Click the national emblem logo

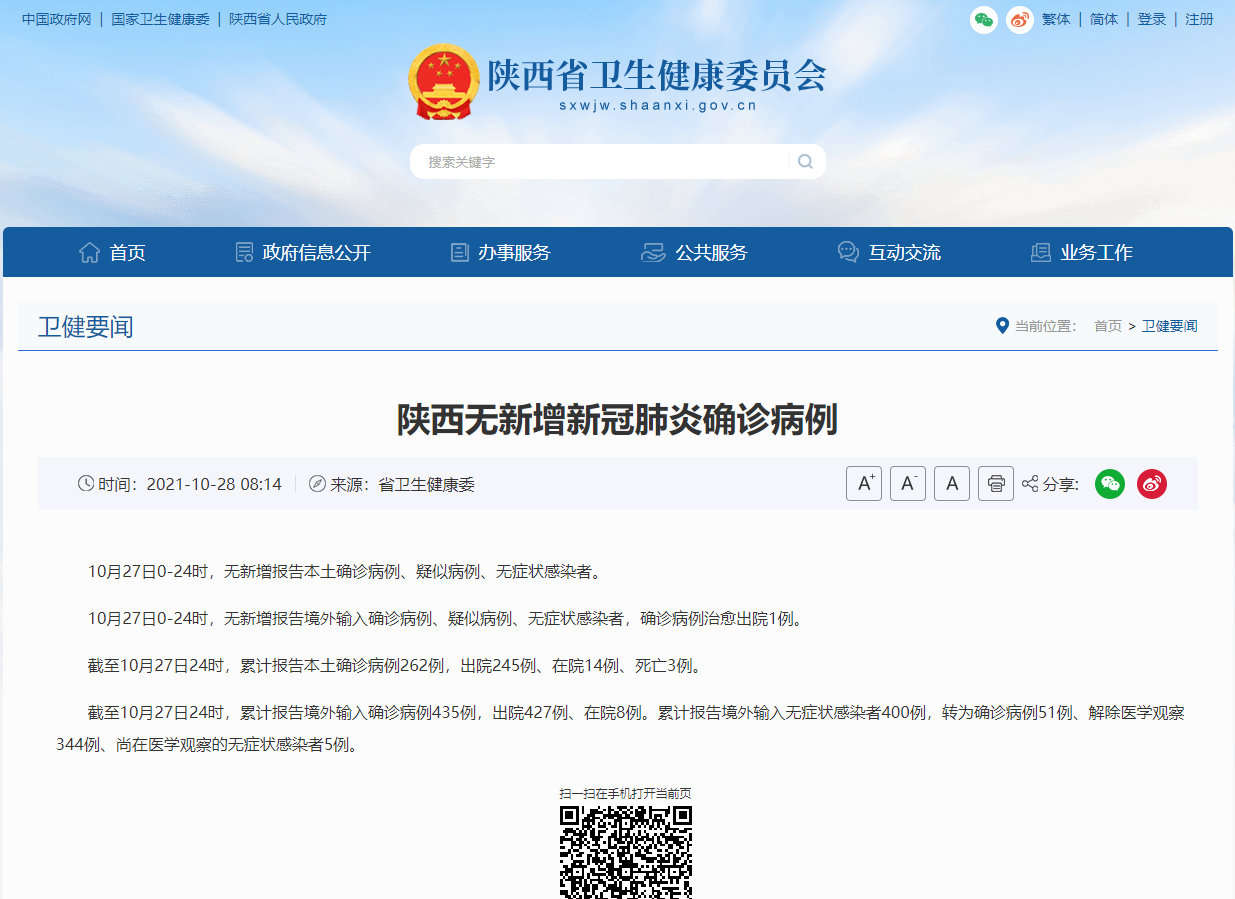point(443,82)
